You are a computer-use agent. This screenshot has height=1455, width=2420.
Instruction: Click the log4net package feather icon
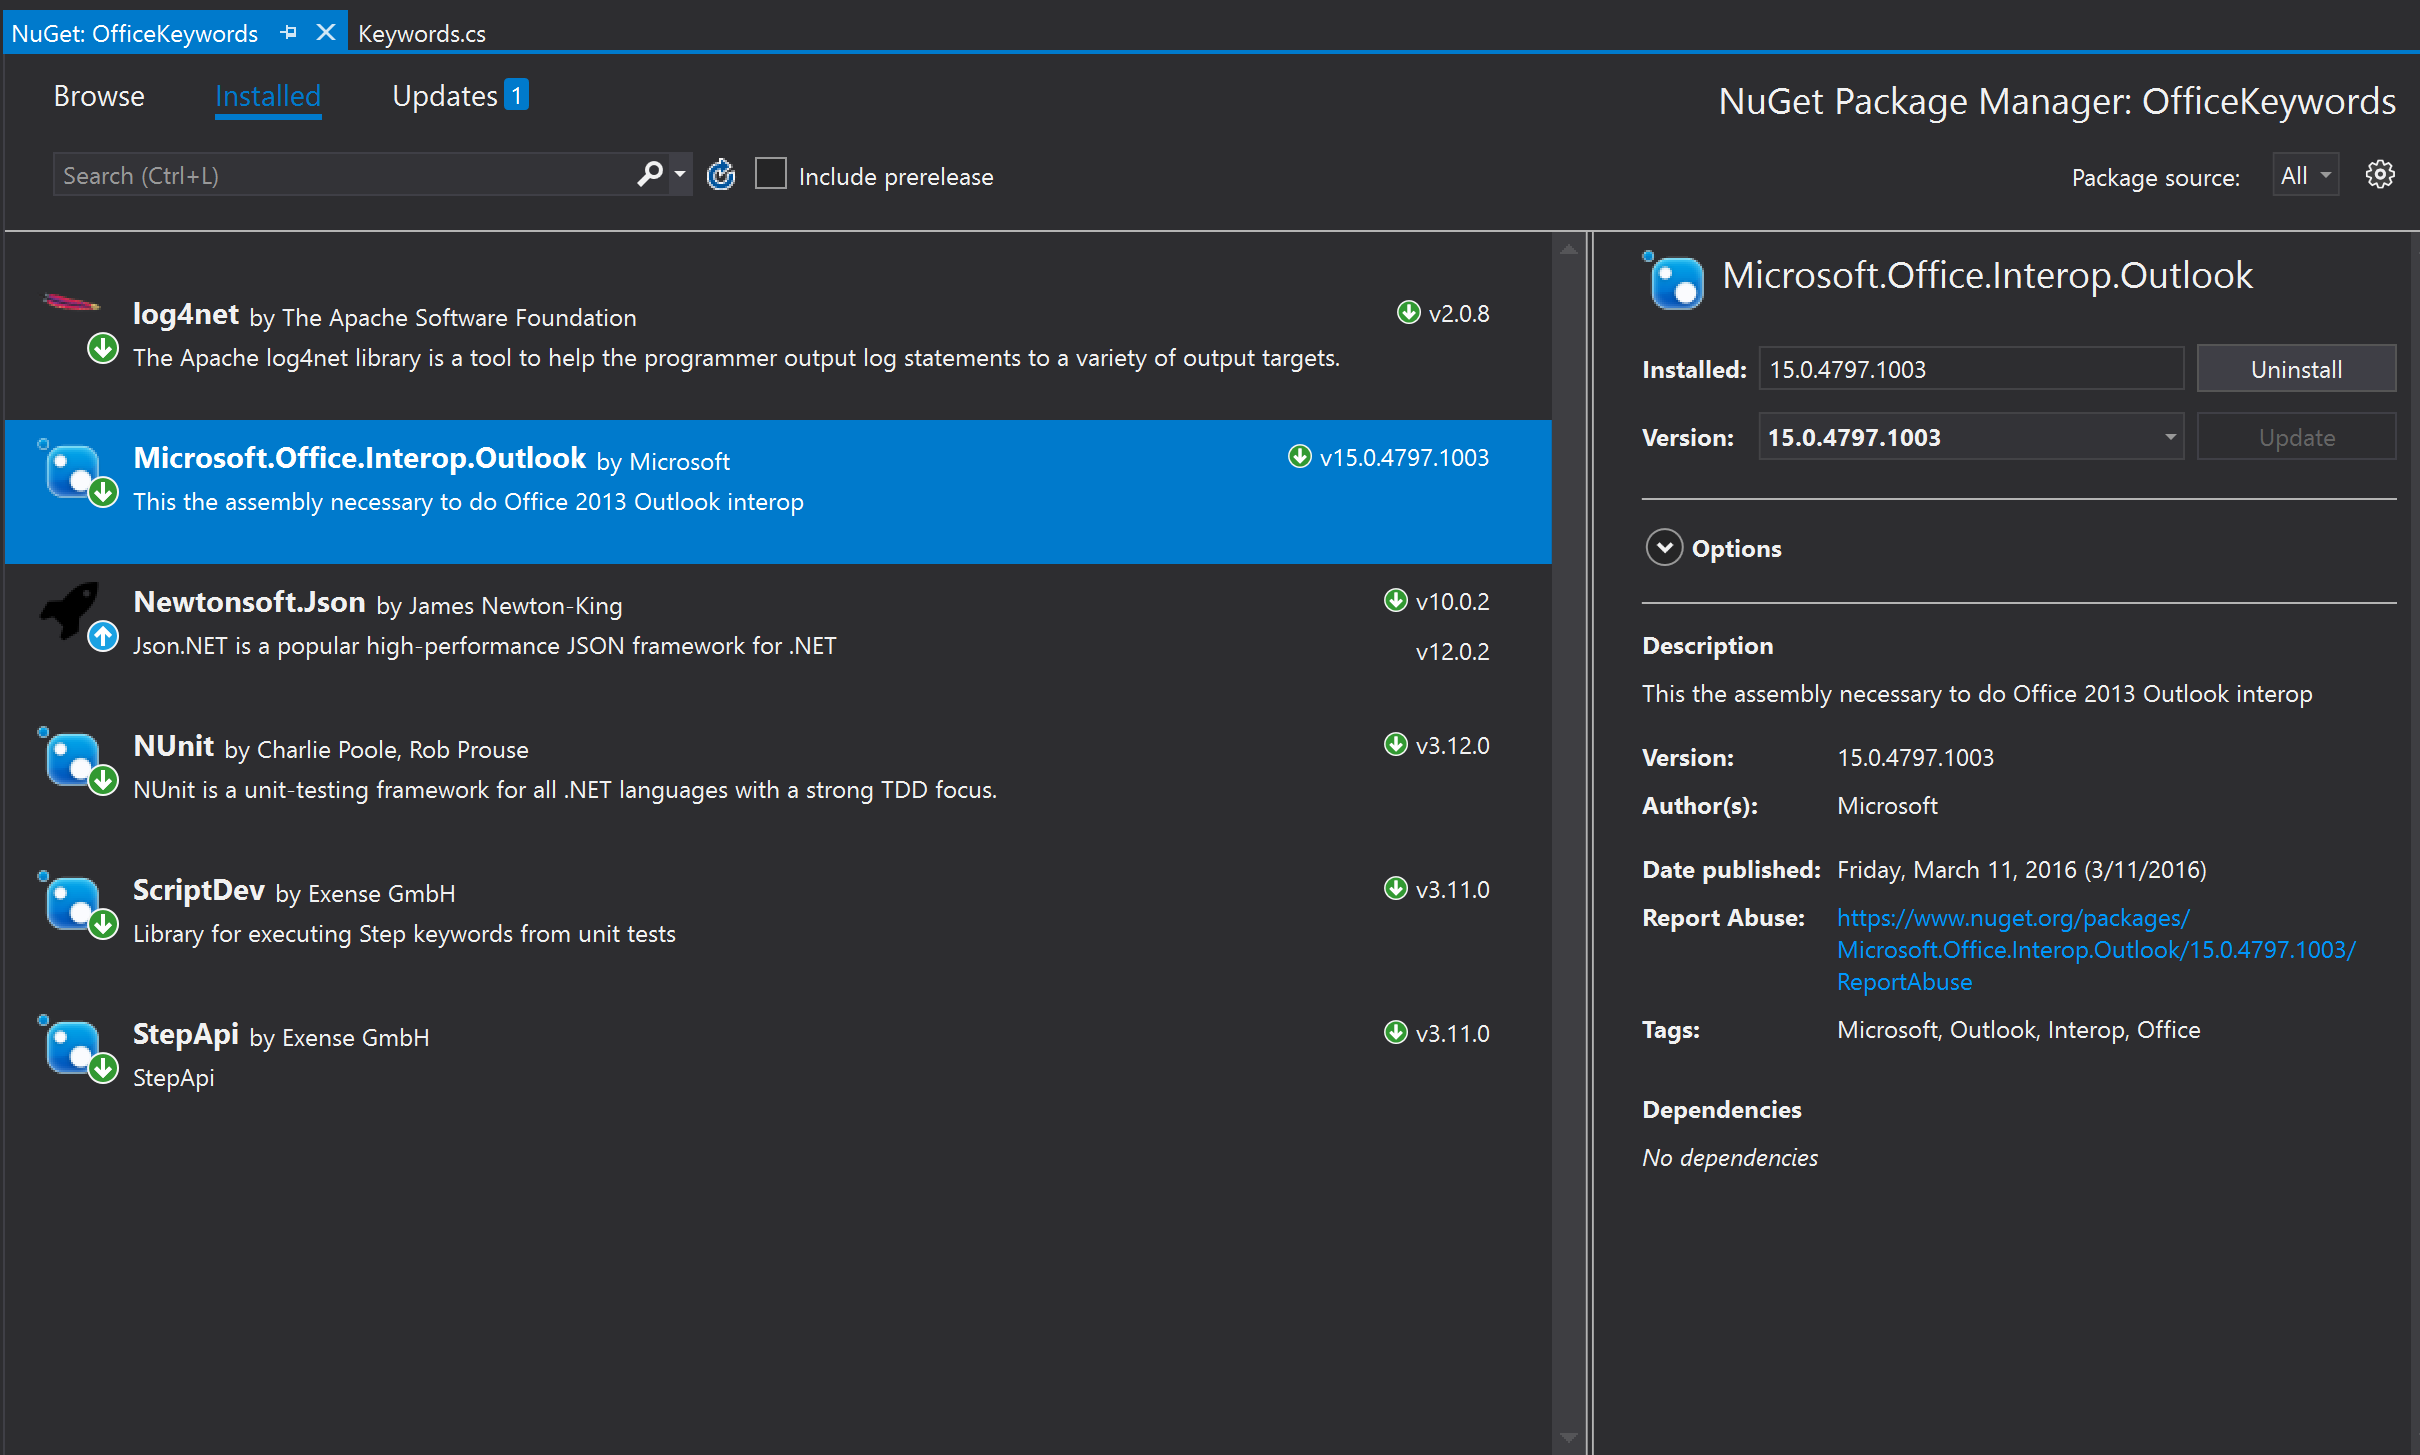click(x=71, y=301)
